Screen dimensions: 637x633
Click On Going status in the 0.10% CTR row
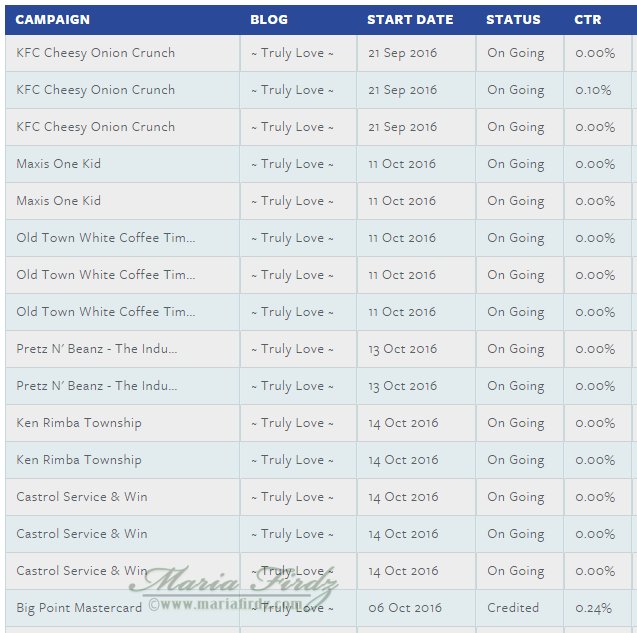pos(516,90)
